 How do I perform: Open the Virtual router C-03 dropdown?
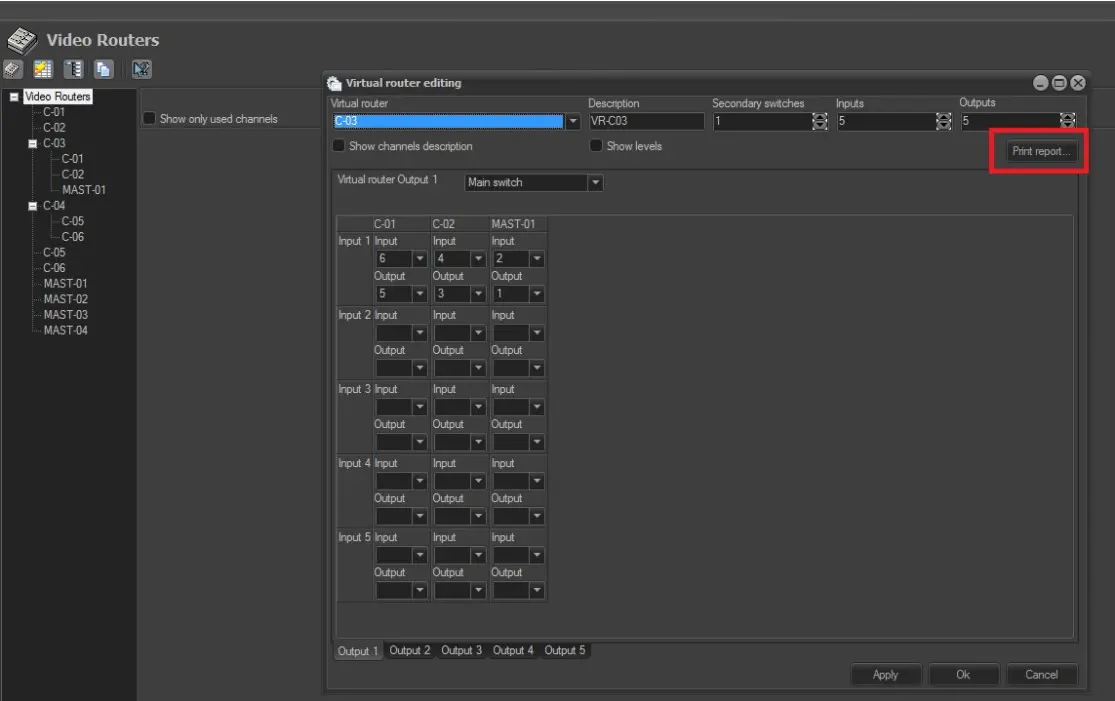[573, 122]
